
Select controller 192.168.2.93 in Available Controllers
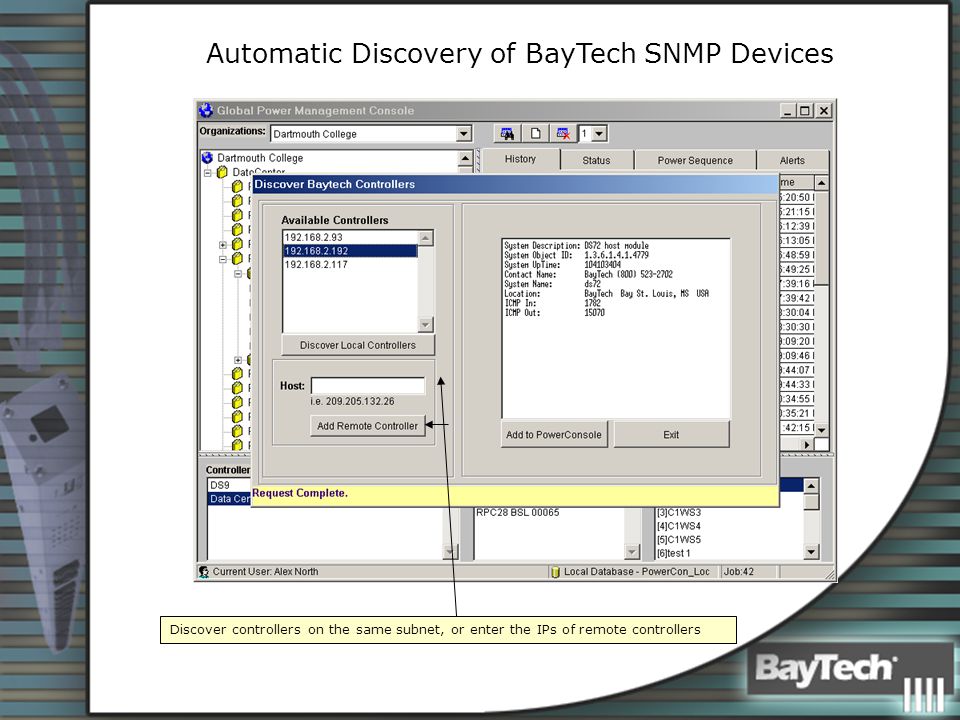pos(350,238)
